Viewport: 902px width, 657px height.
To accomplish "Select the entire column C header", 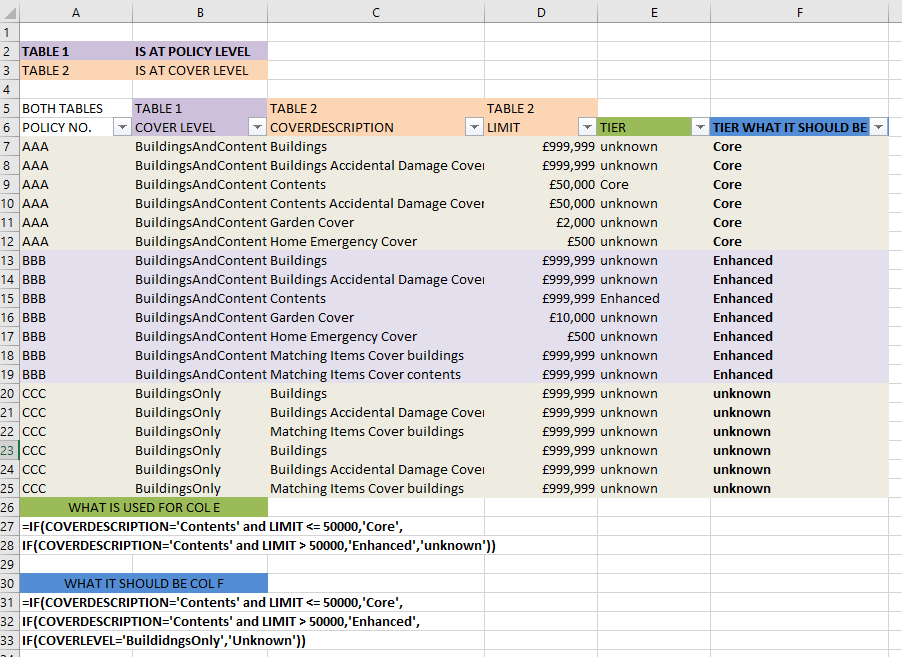I will (x=375, y=12).
